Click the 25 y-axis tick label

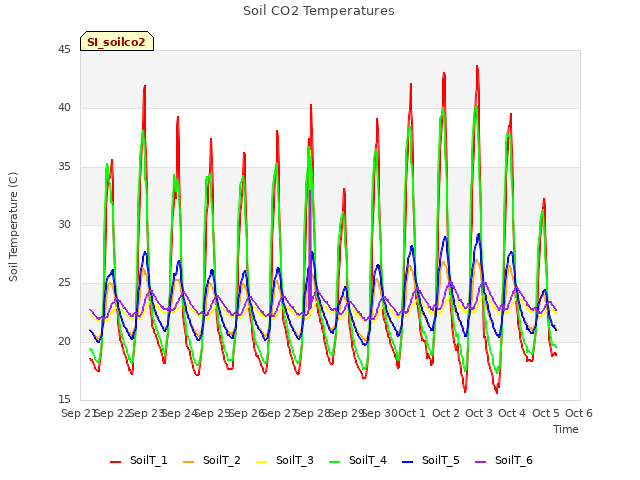(64, 283)
